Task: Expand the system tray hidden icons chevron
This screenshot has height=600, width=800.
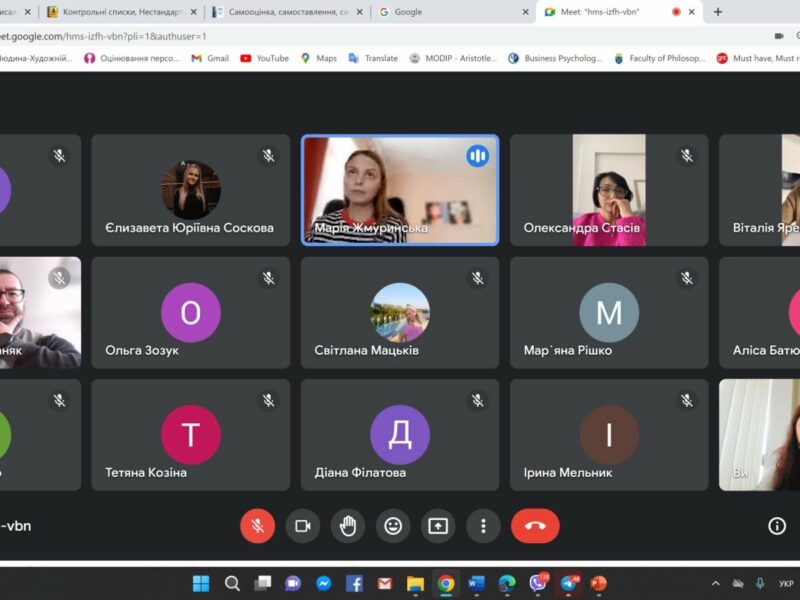Action: [715, 583]
